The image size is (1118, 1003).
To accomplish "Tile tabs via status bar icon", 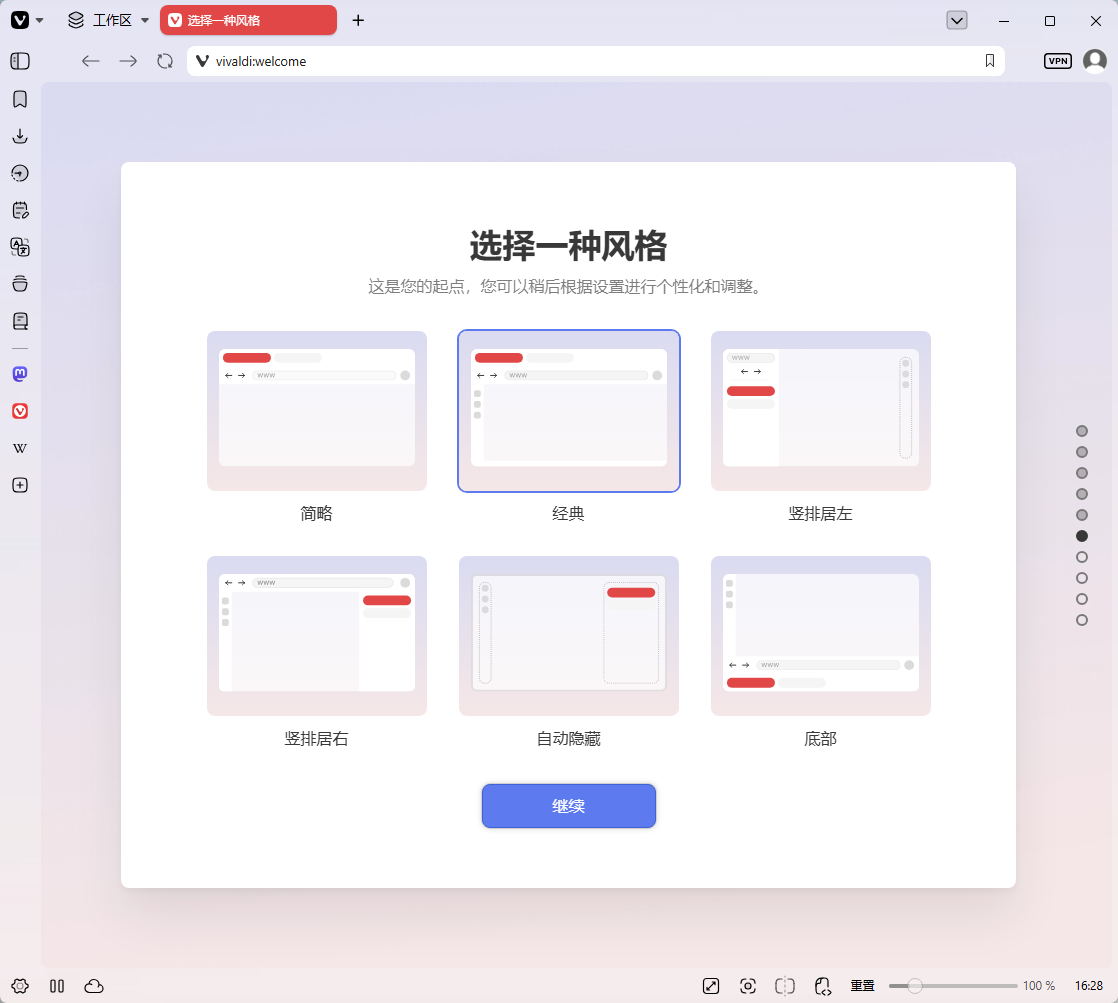I will pyautogui.click(x=57, y=986).
